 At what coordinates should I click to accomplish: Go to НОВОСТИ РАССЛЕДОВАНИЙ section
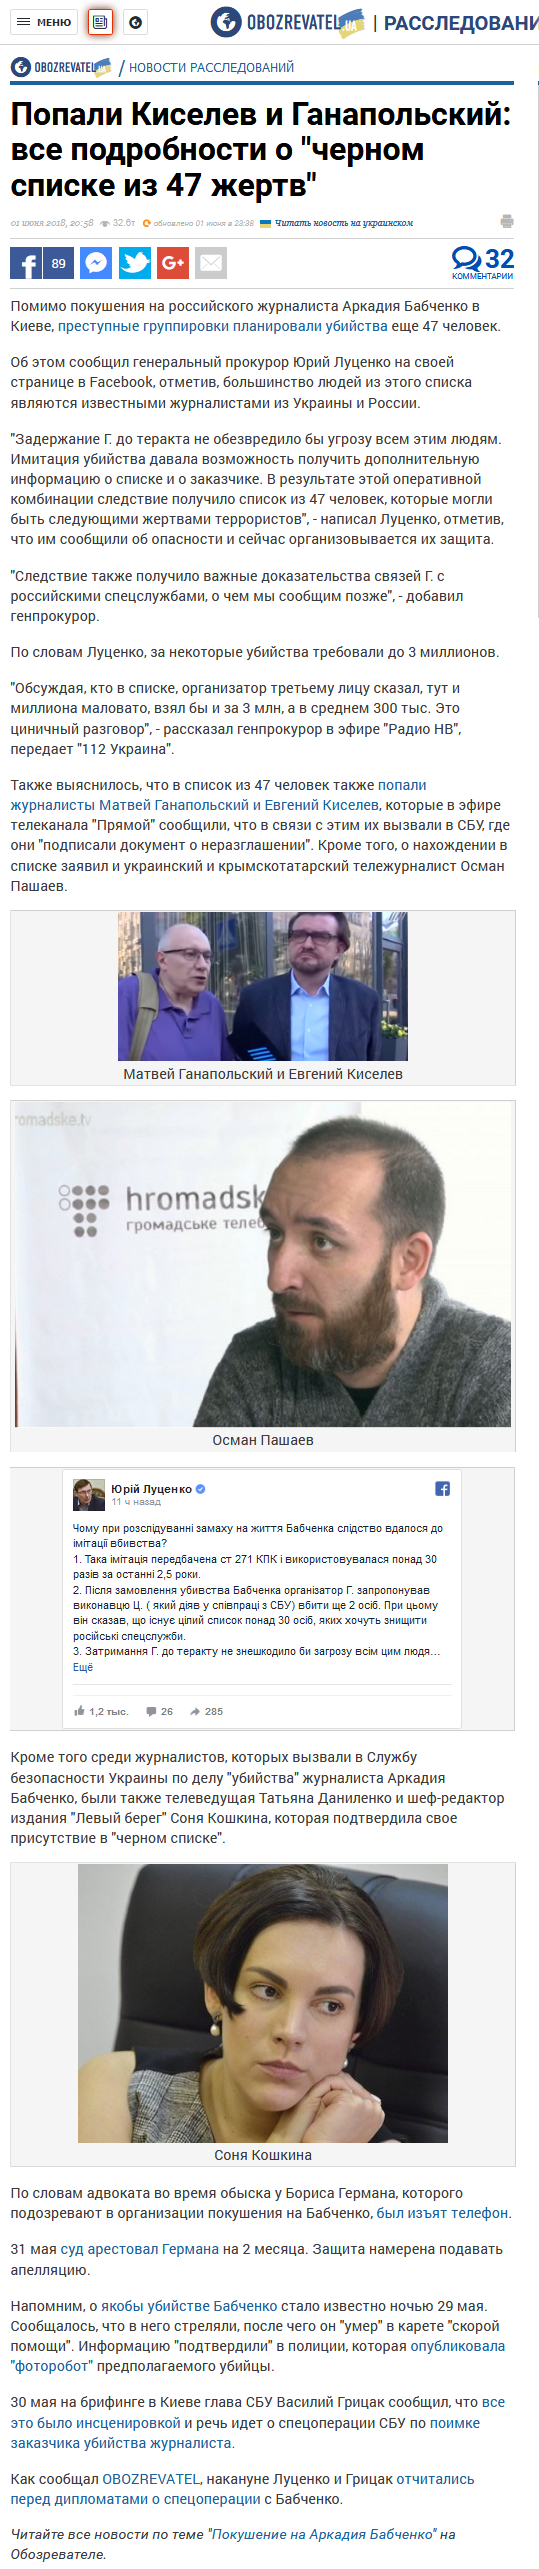211,67
